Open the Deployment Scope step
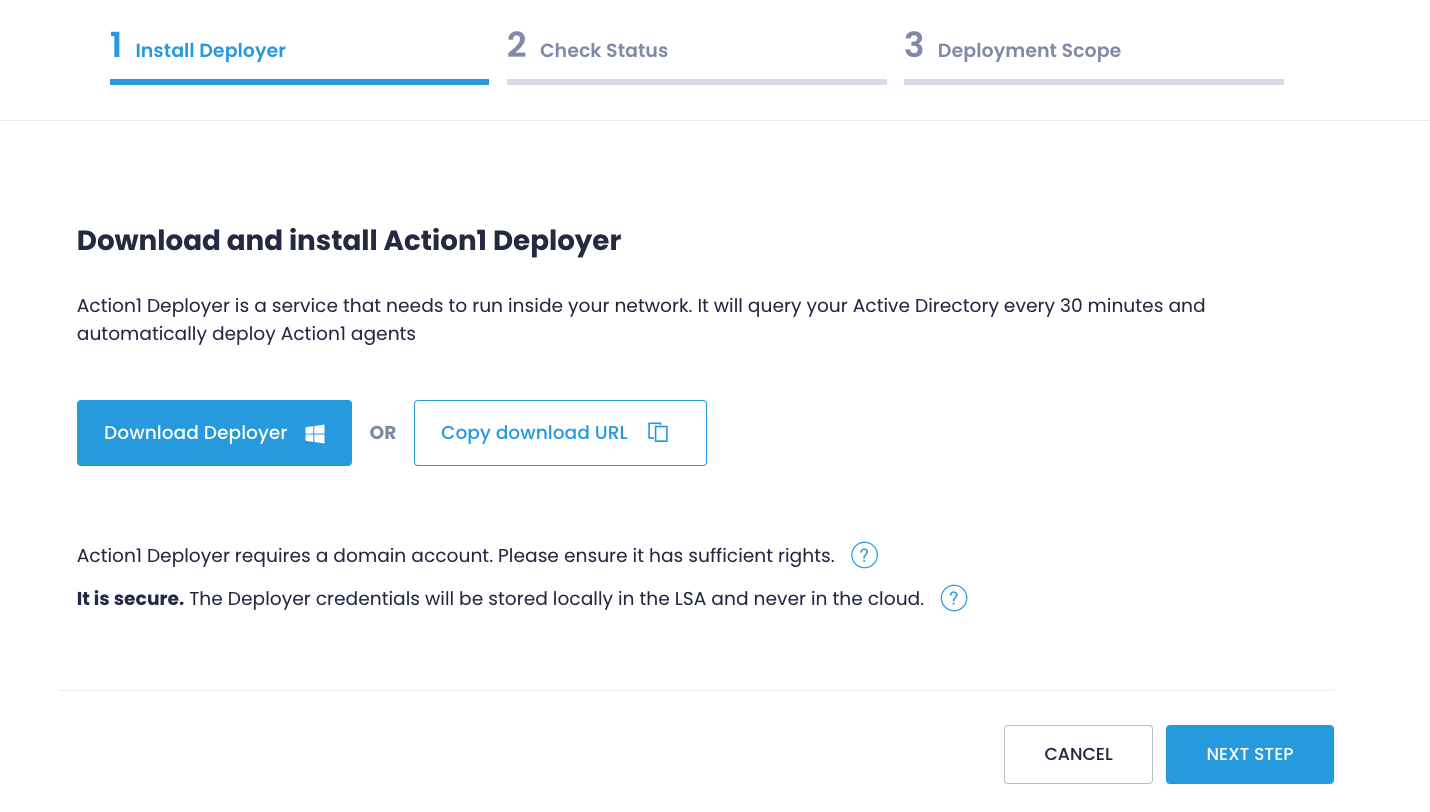1430x812 pixels. click(1029, 50)
